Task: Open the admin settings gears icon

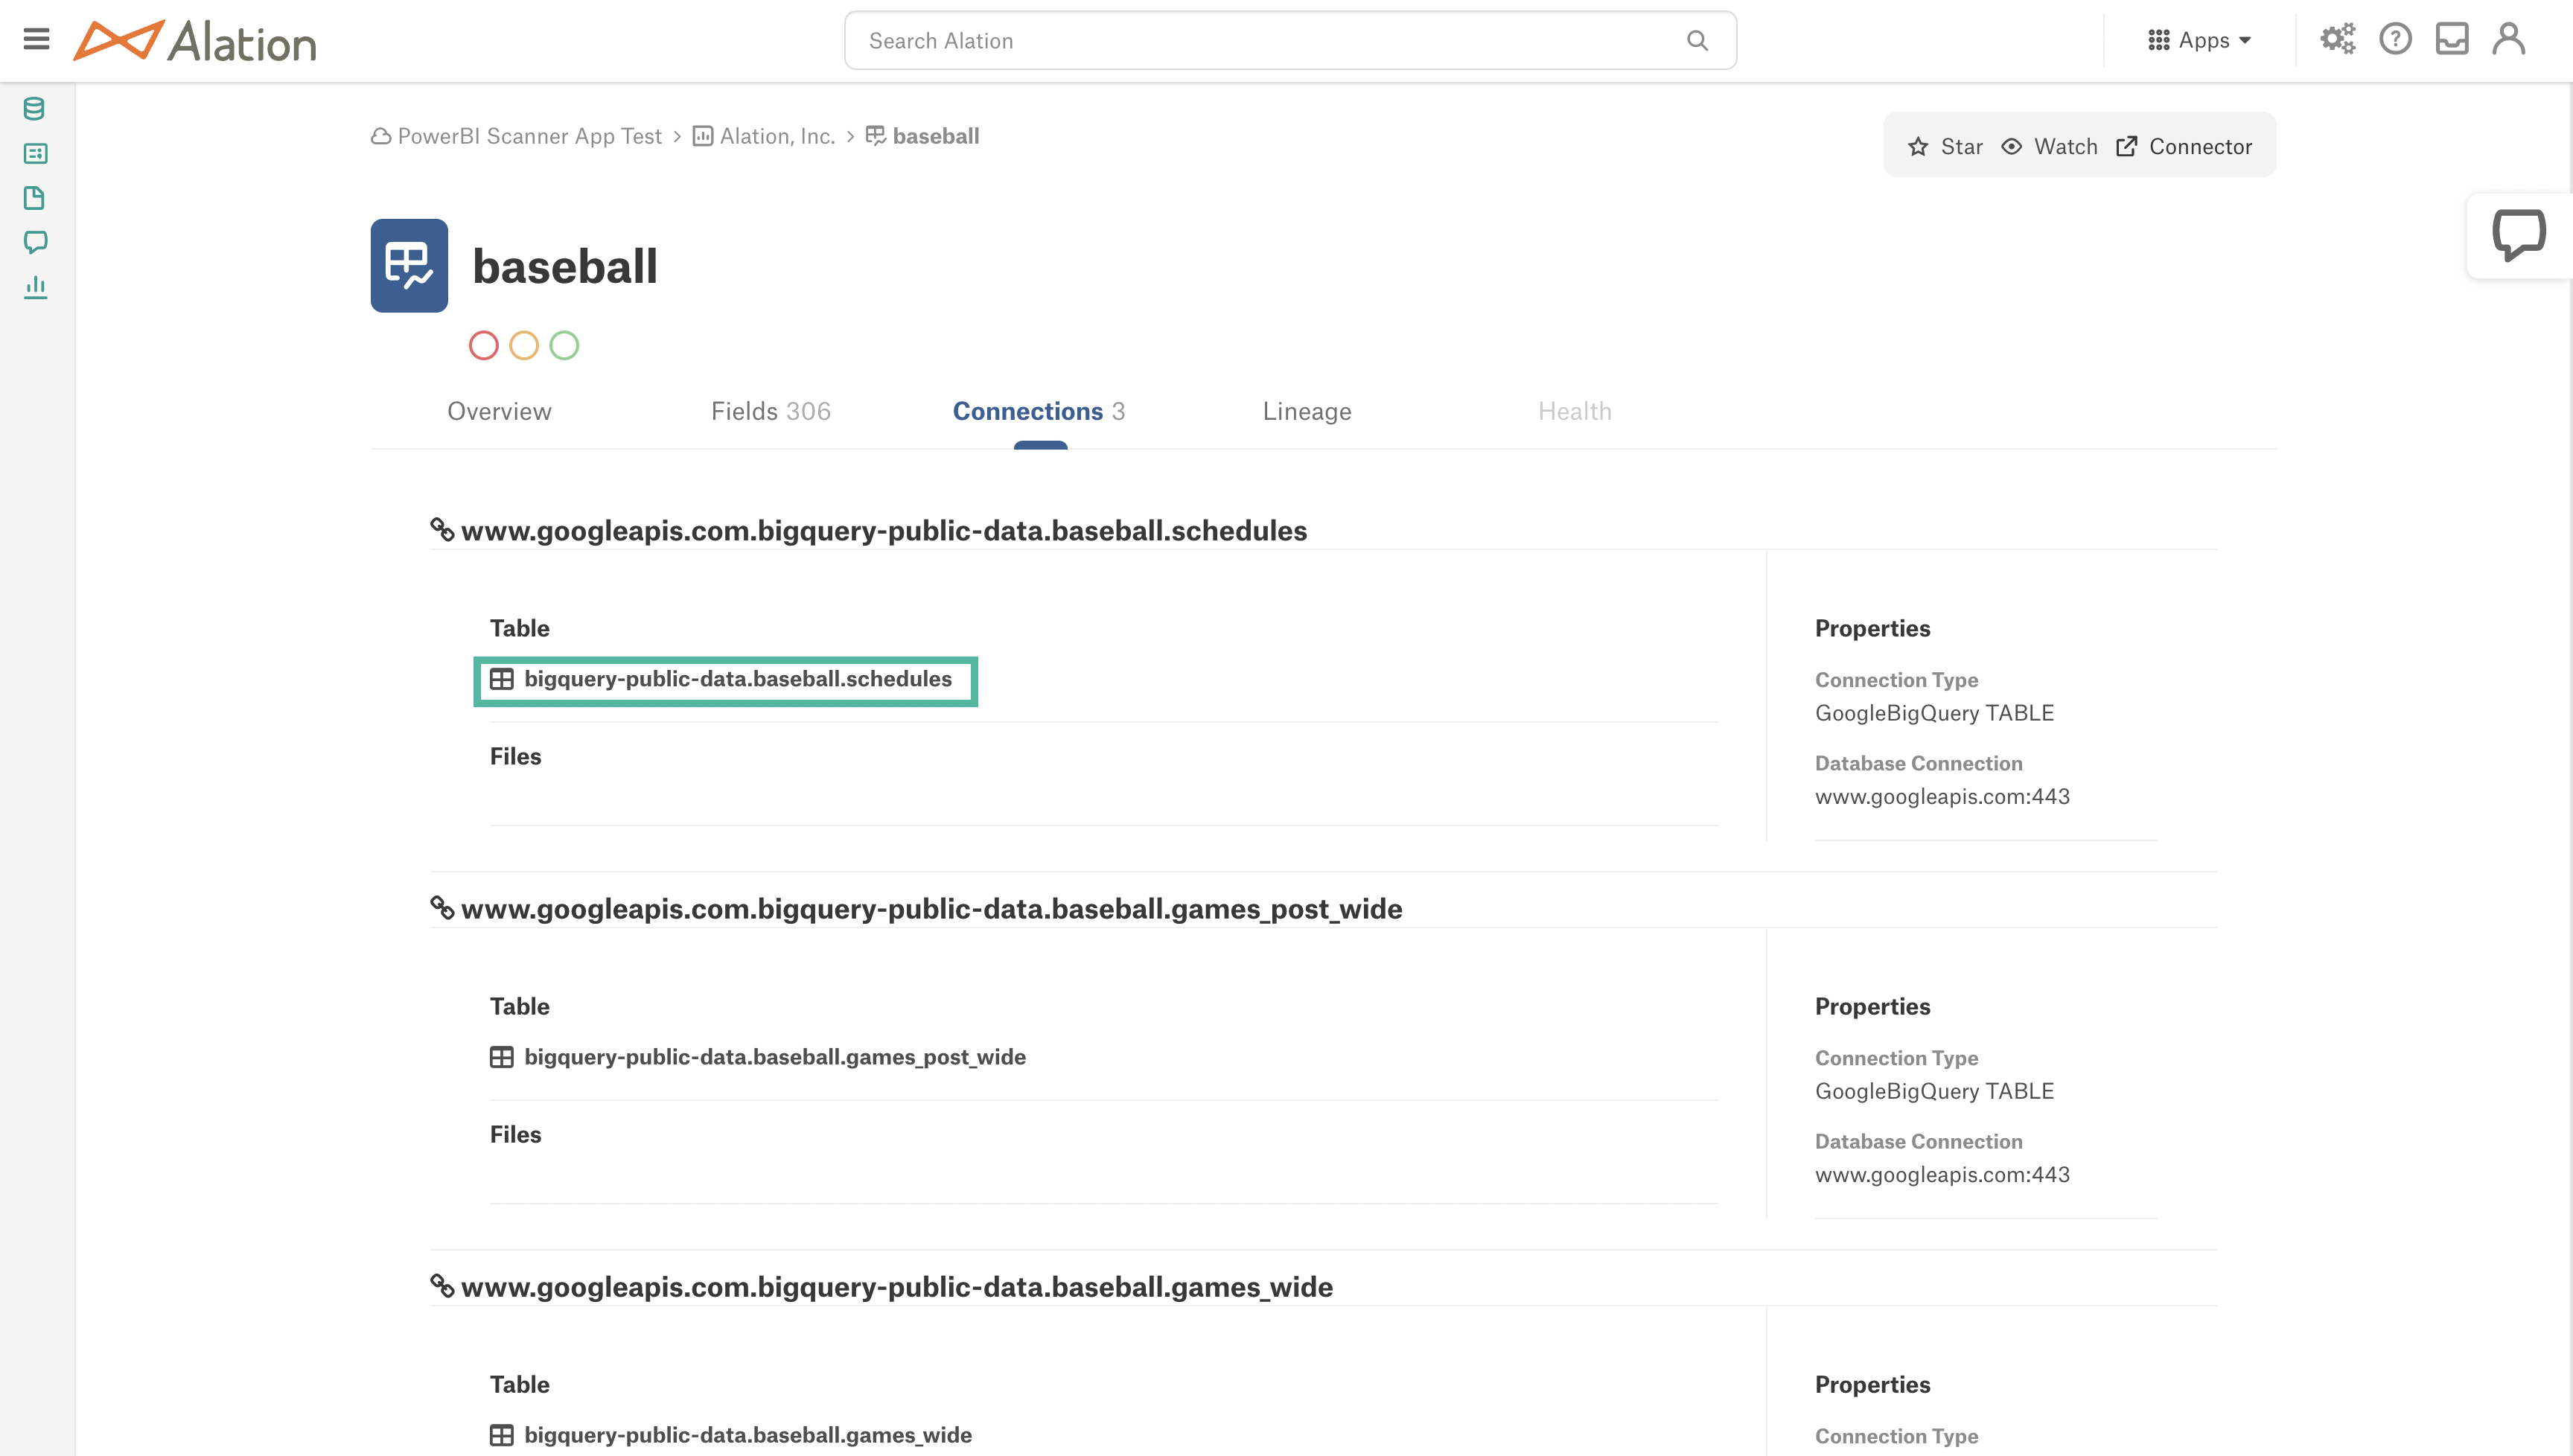Action: (2337, 39)
